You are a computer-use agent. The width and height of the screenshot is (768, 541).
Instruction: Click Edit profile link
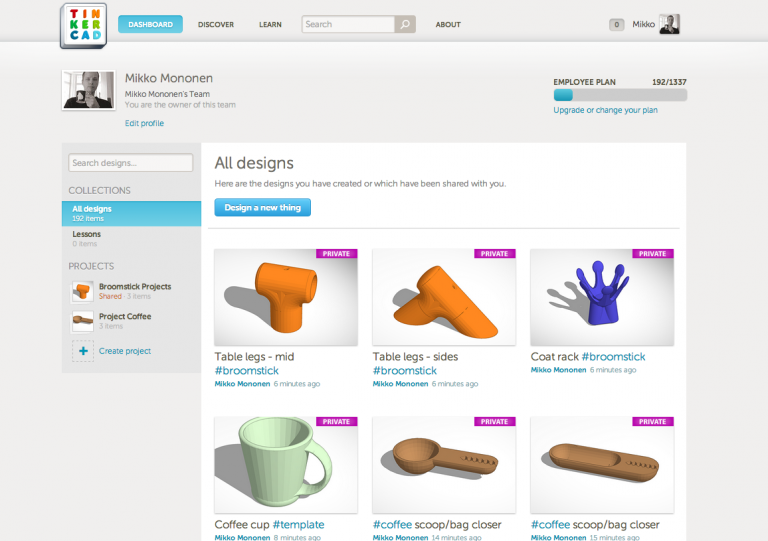coord(144,123)
